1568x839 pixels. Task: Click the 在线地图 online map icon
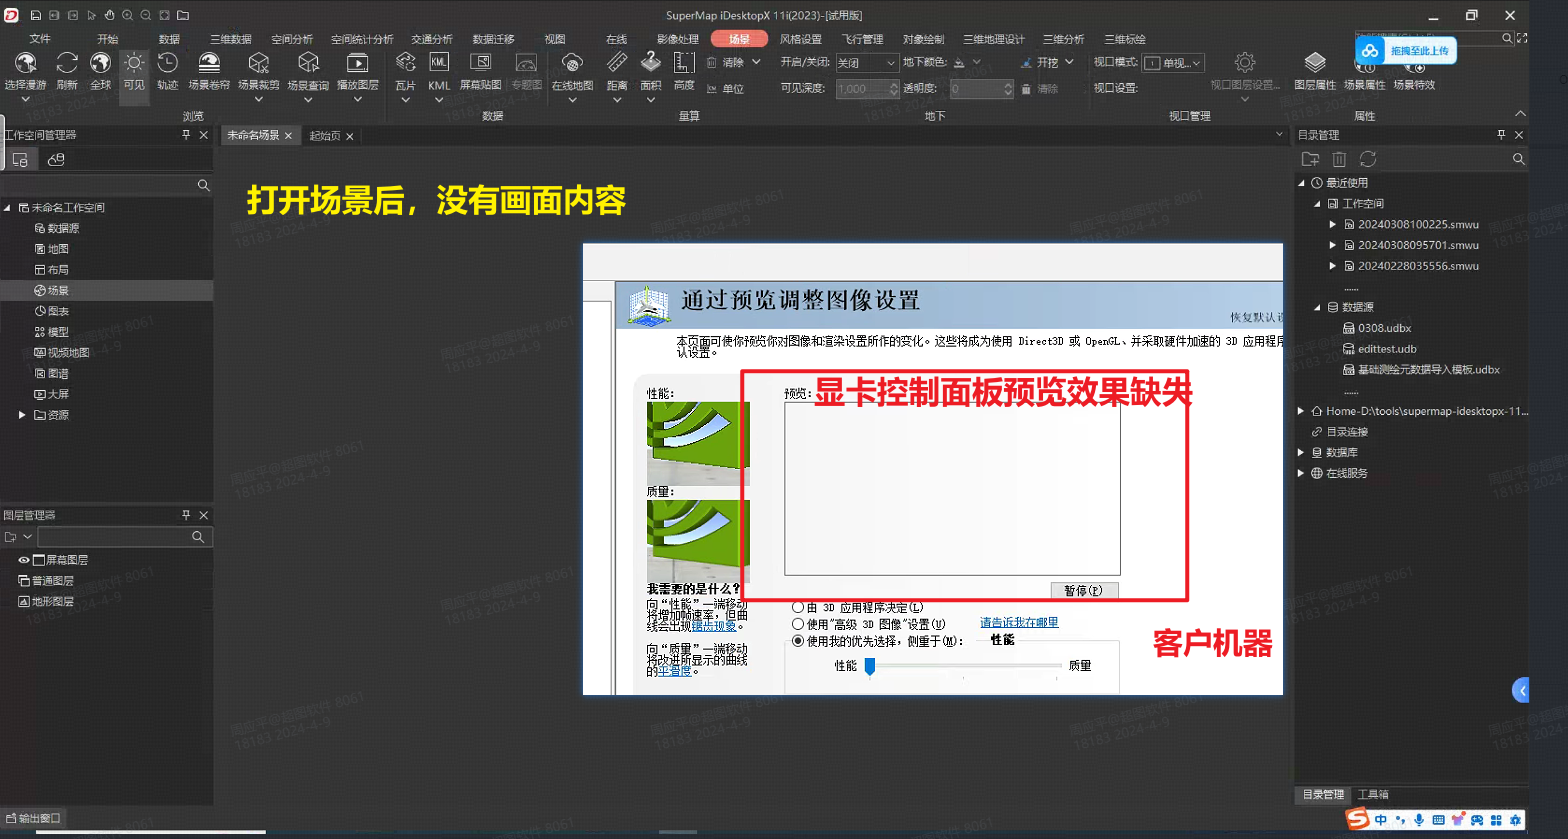click(572, 63)
